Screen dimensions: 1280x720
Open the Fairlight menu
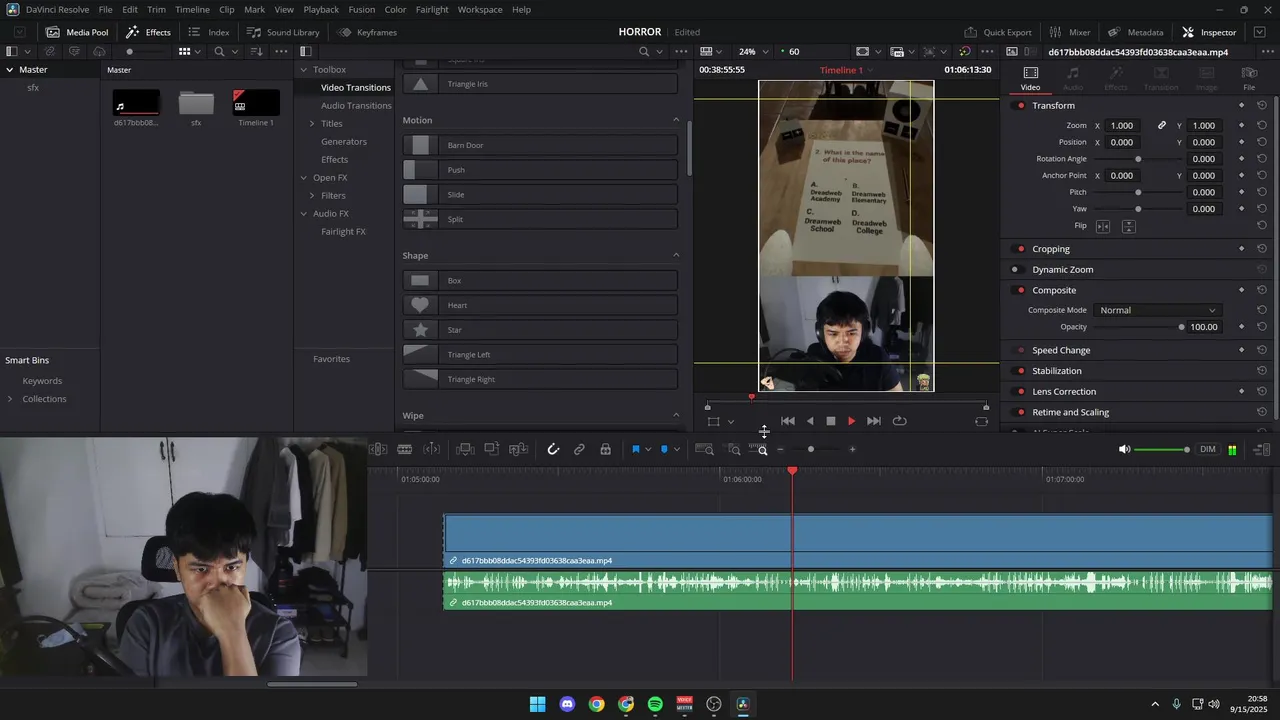tap(432, 9)
